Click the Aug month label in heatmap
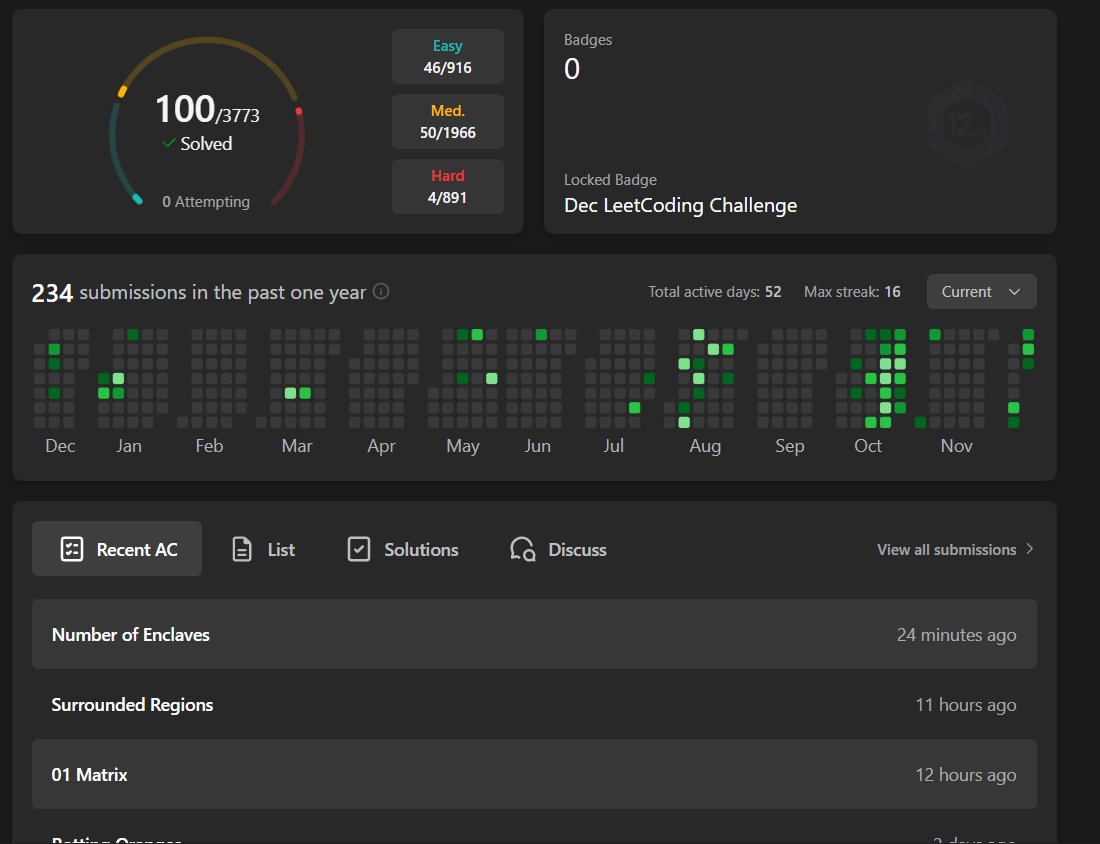This screenshot has height=844, width=1100. [705, 446]
